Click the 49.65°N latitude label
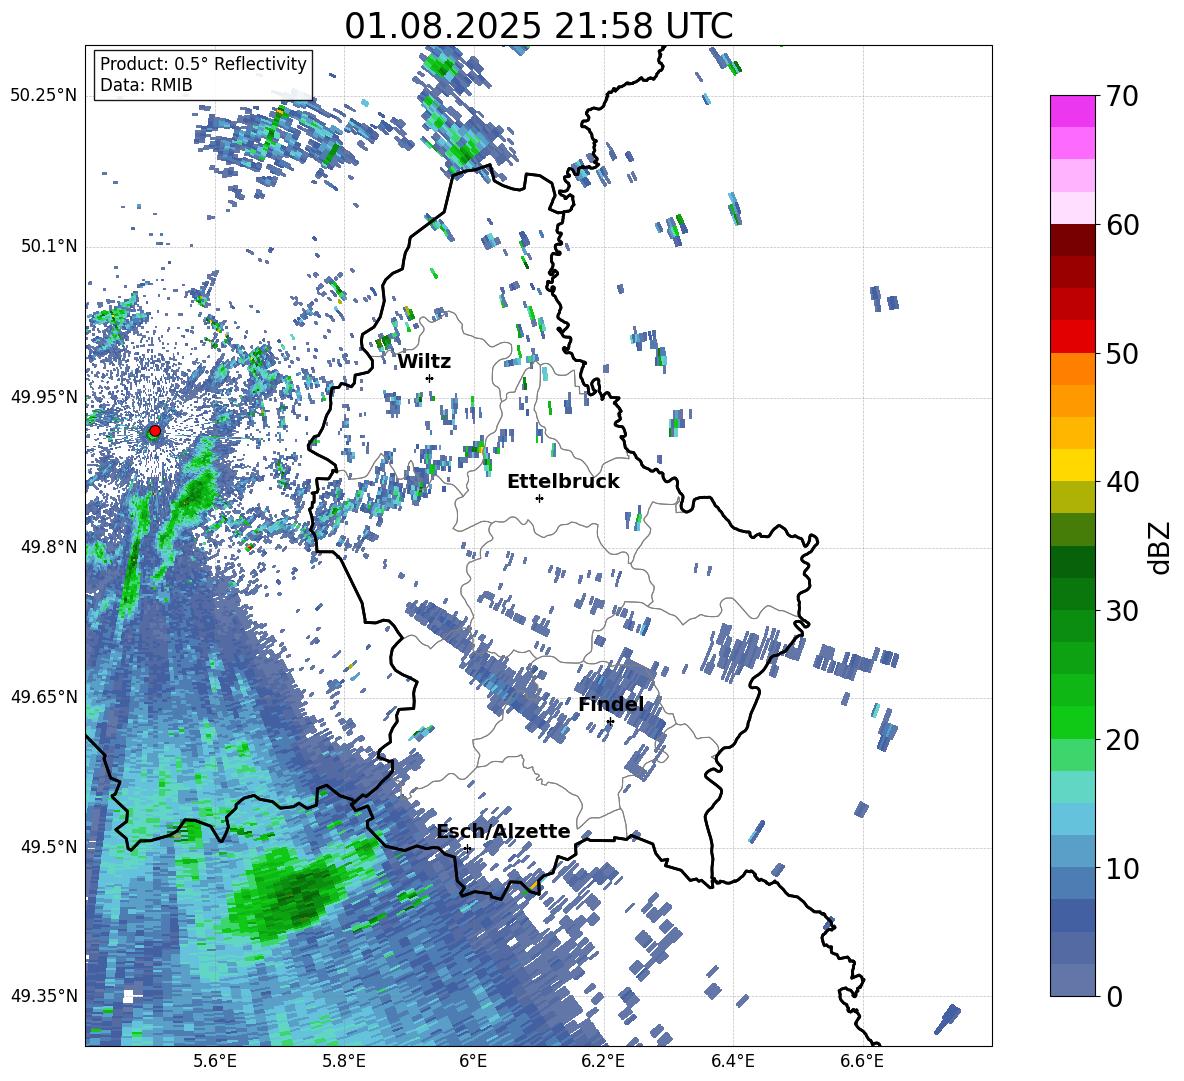Image resolution: width=1184 pixels, height=1081 pixels. pos(44,696)
